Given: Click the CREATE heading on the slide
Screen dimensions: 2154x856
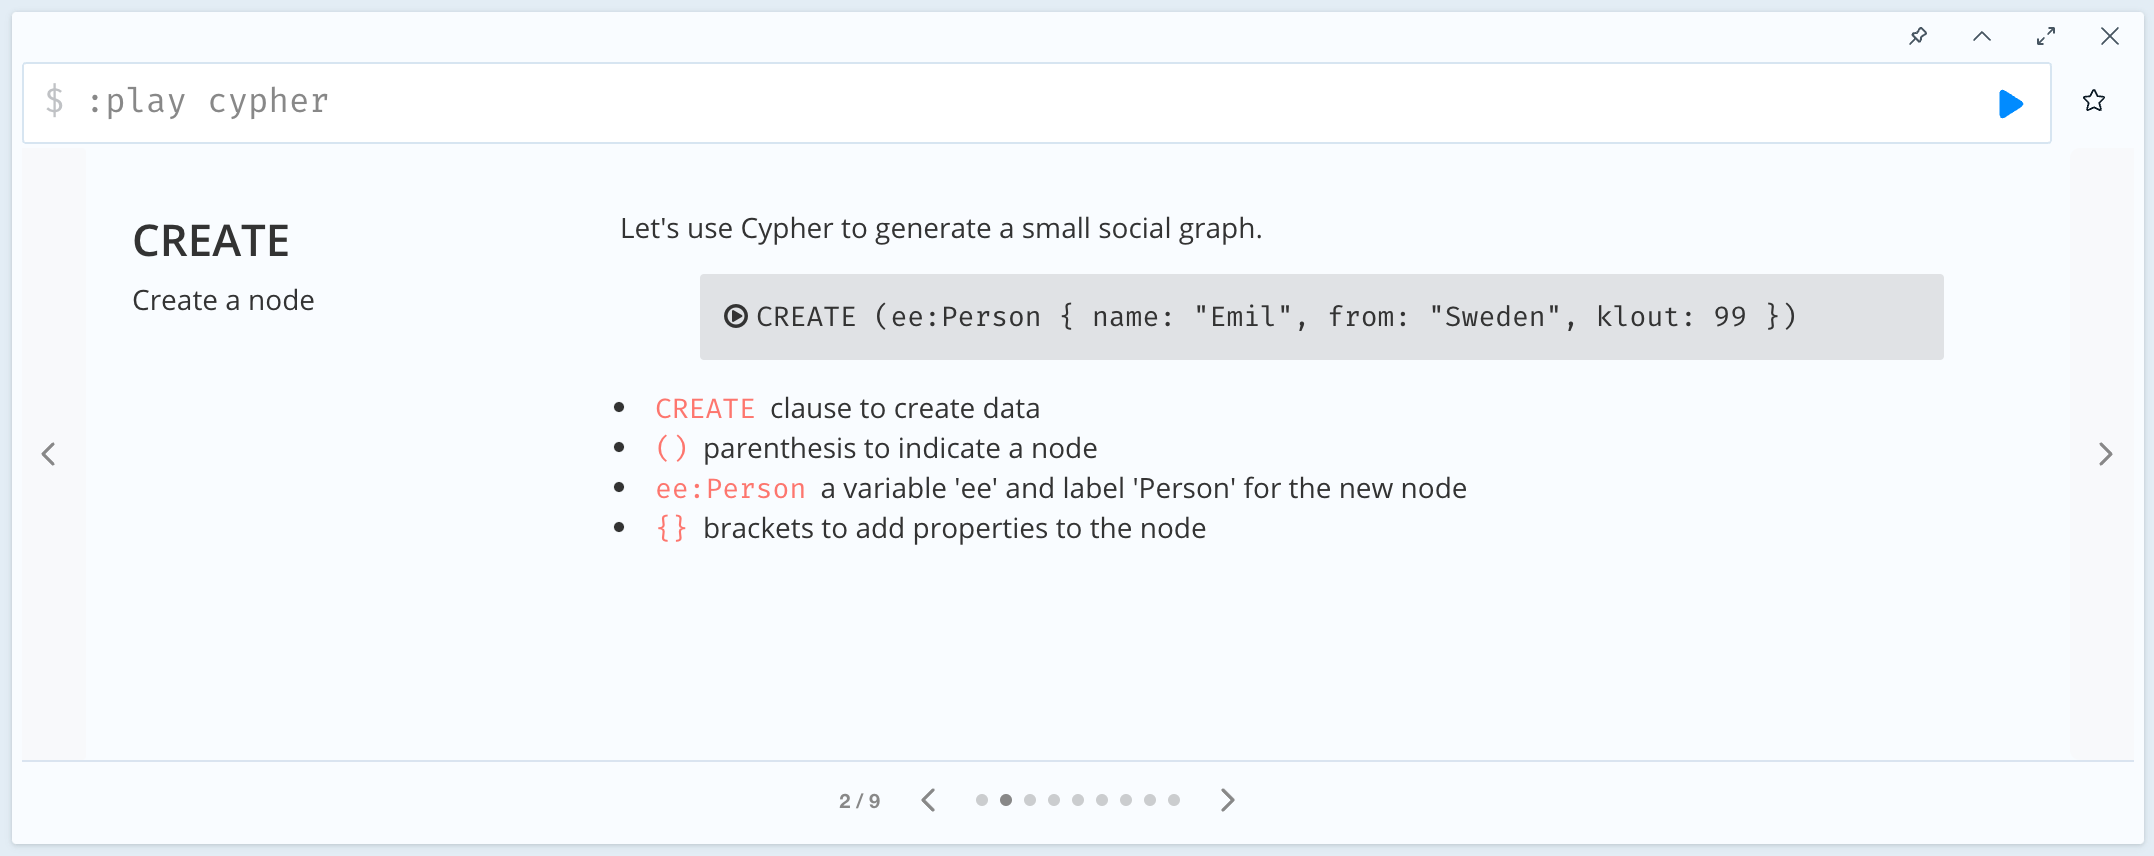Looking at the screenshot, I should [211, 240].
